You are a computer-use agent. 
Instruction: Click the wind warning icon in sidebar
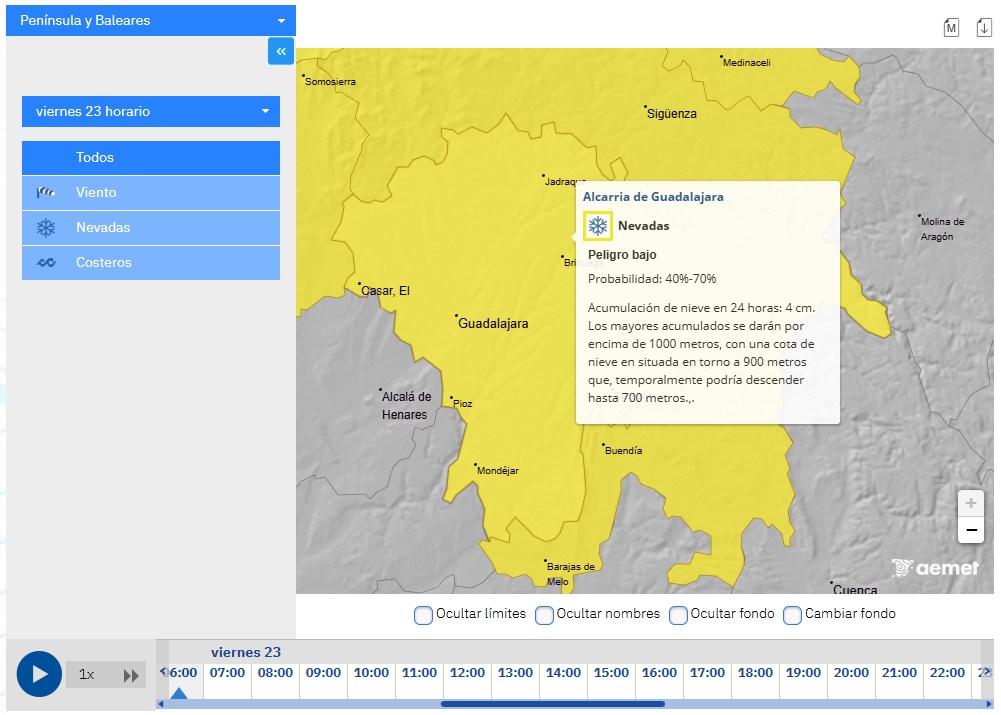click(x=46, y=193)
